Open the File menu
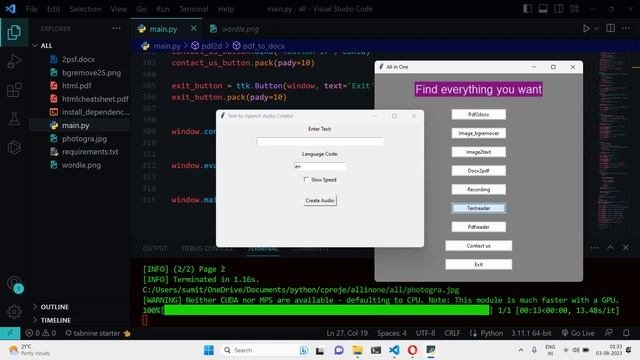Image resolution: width=640 pixels, height=360 pixels. coord(31,9)
